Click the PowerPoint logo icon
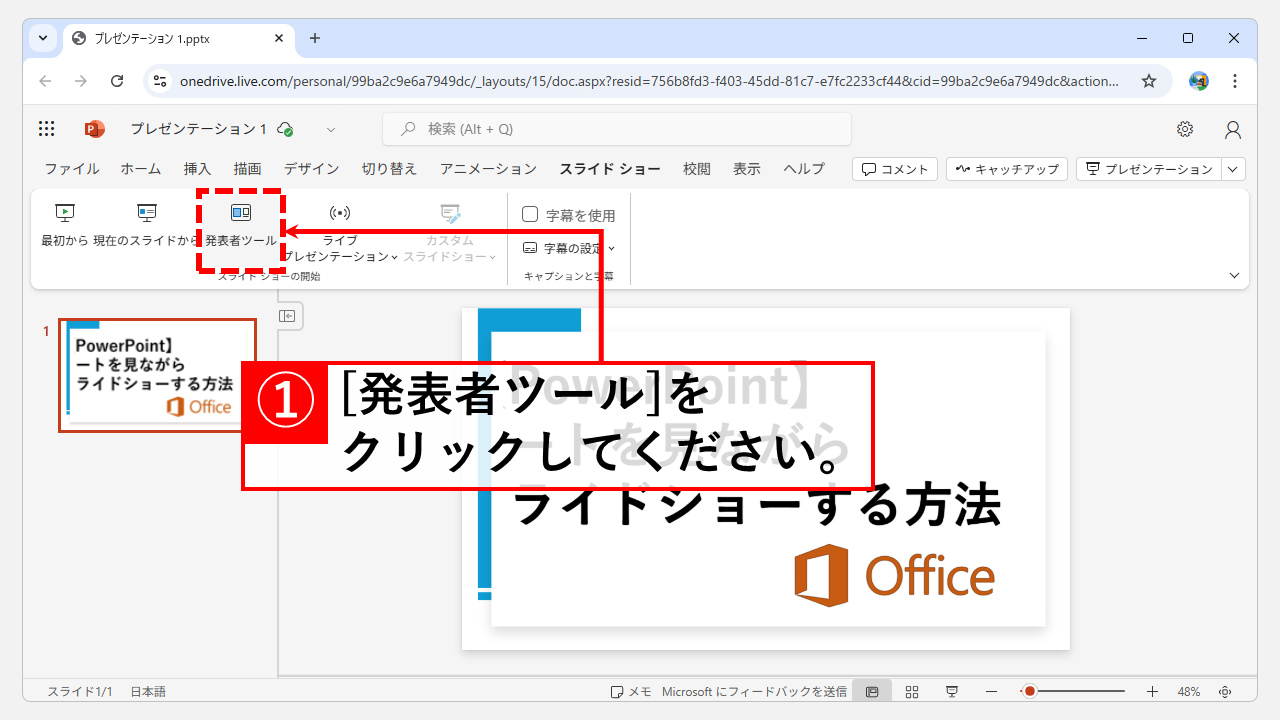Image resolution: width=1280 pixels, height=720 pixels. point(95,129)
